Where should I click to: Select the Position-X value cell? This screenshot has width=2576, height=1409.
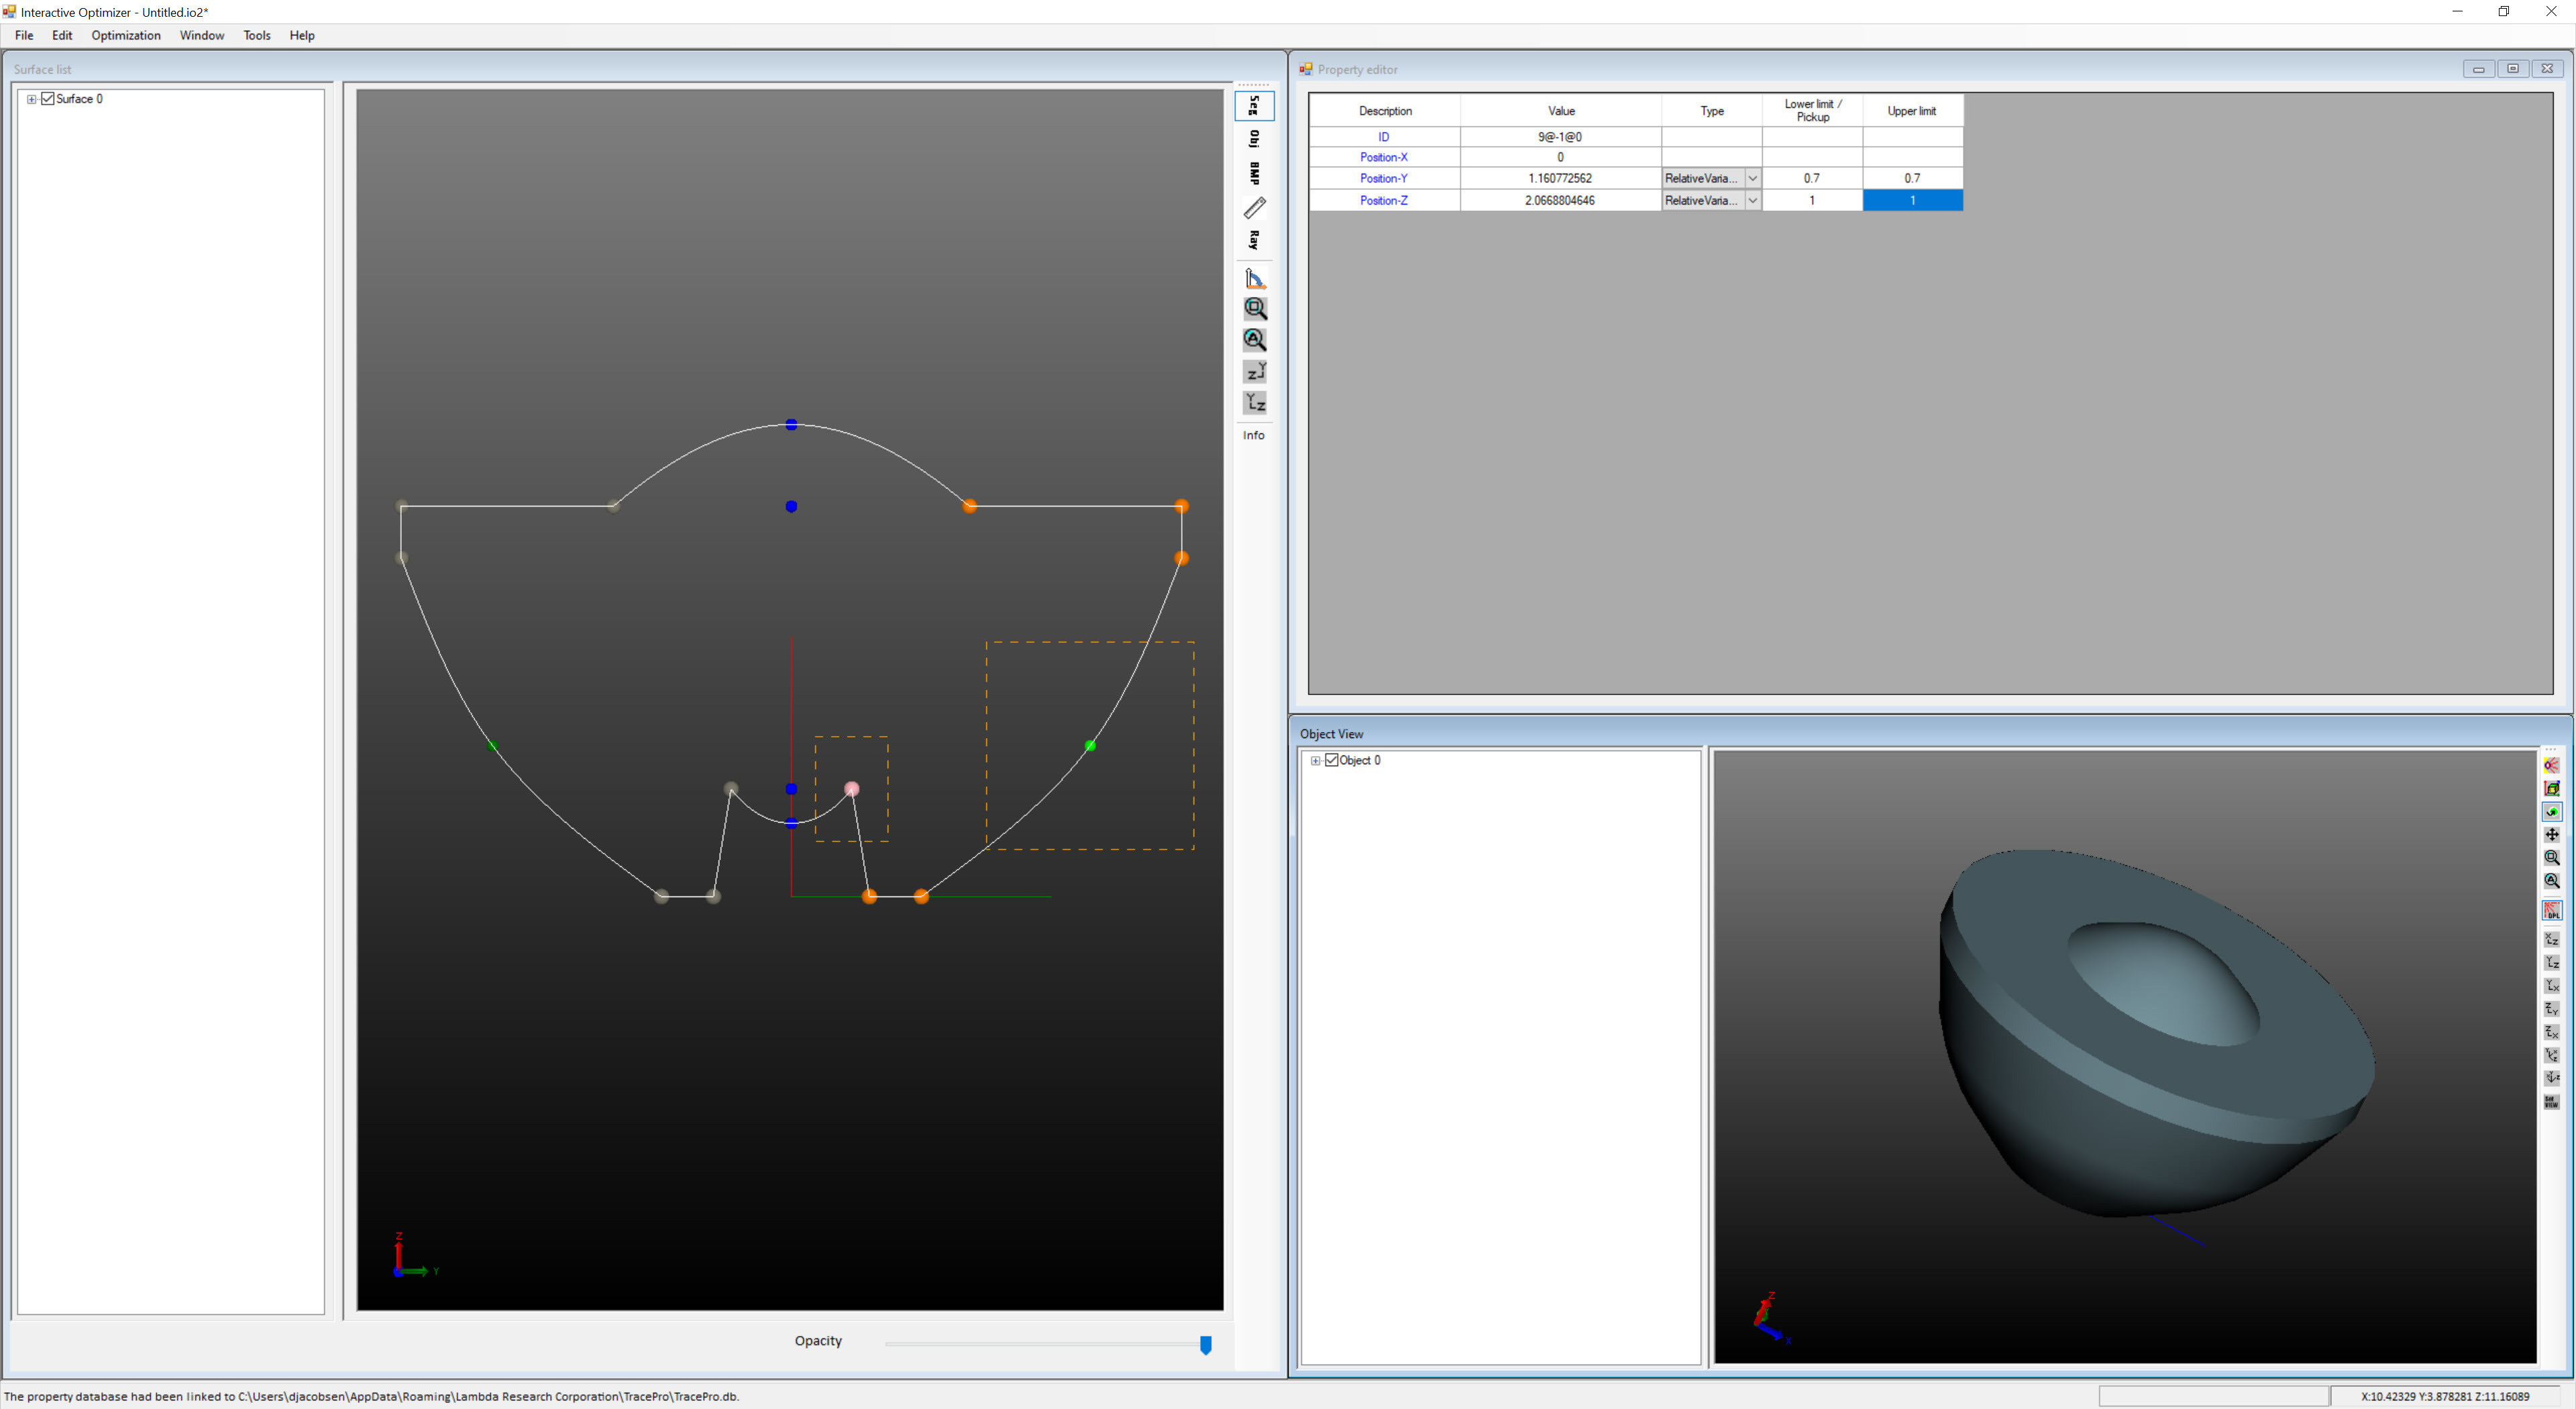coord(1560,157)
